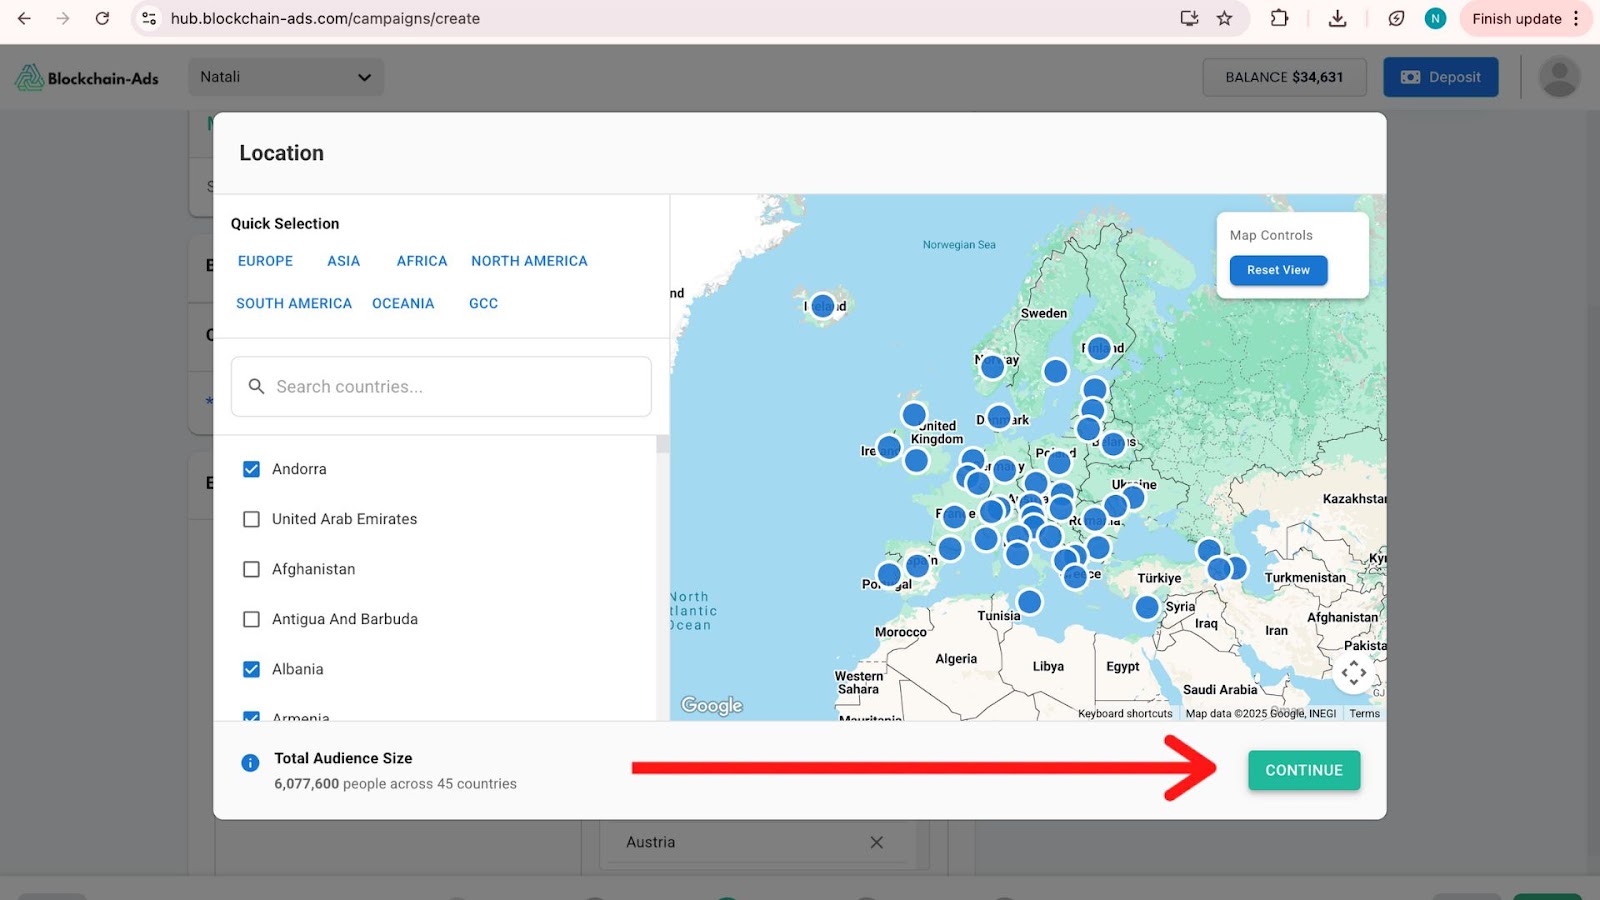Image resolution: width=1600 pixels, height=900 pixels.
Task: Click the browser reload icon
Action: coord(102,18)
